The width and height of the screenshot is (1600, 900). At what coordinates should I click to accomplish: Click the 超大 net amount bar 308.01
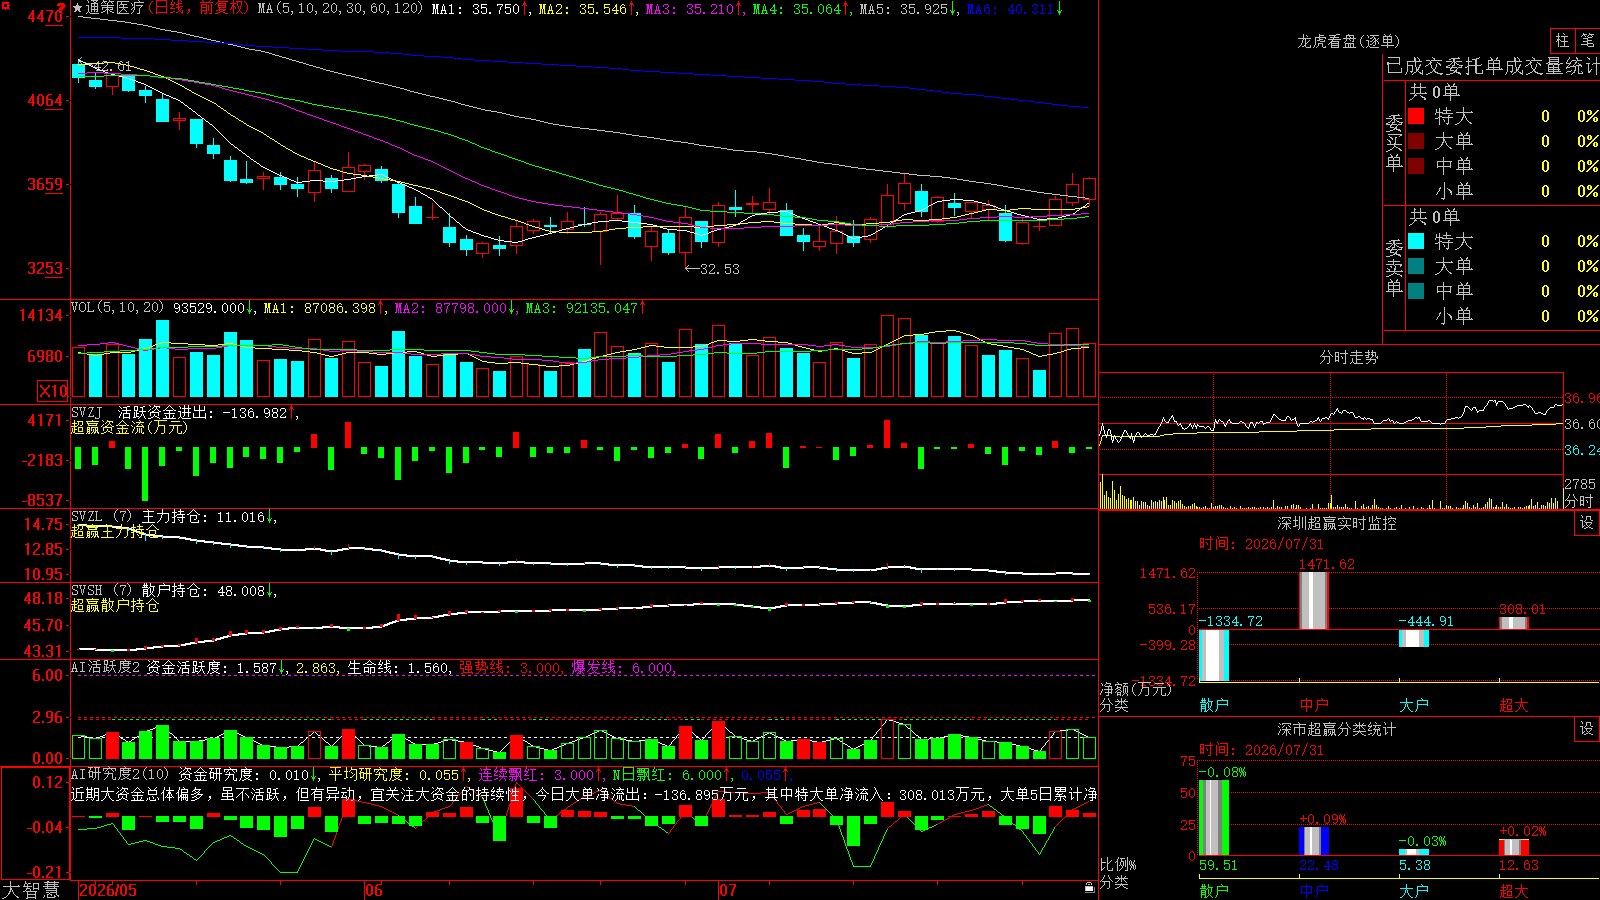click(x=1514, y=623)
